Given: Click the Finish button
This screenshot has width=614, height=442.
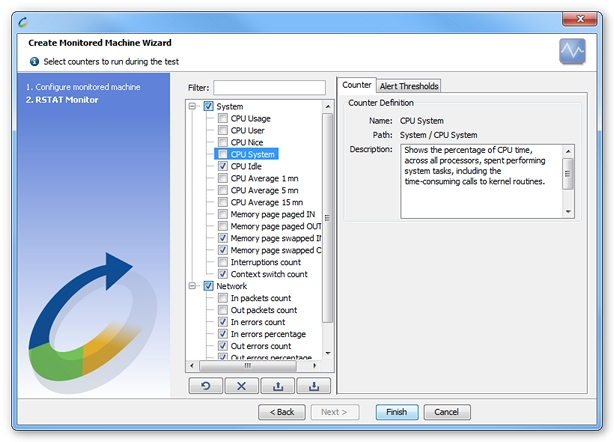Looking at the screenshot, I should point(397,412).
